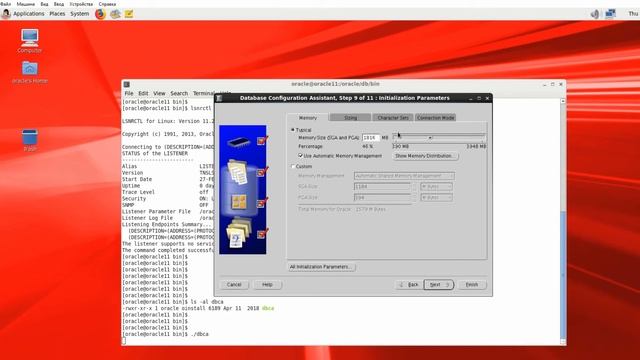Launch the Firefox browser from the panel

(x=100, y=14)
